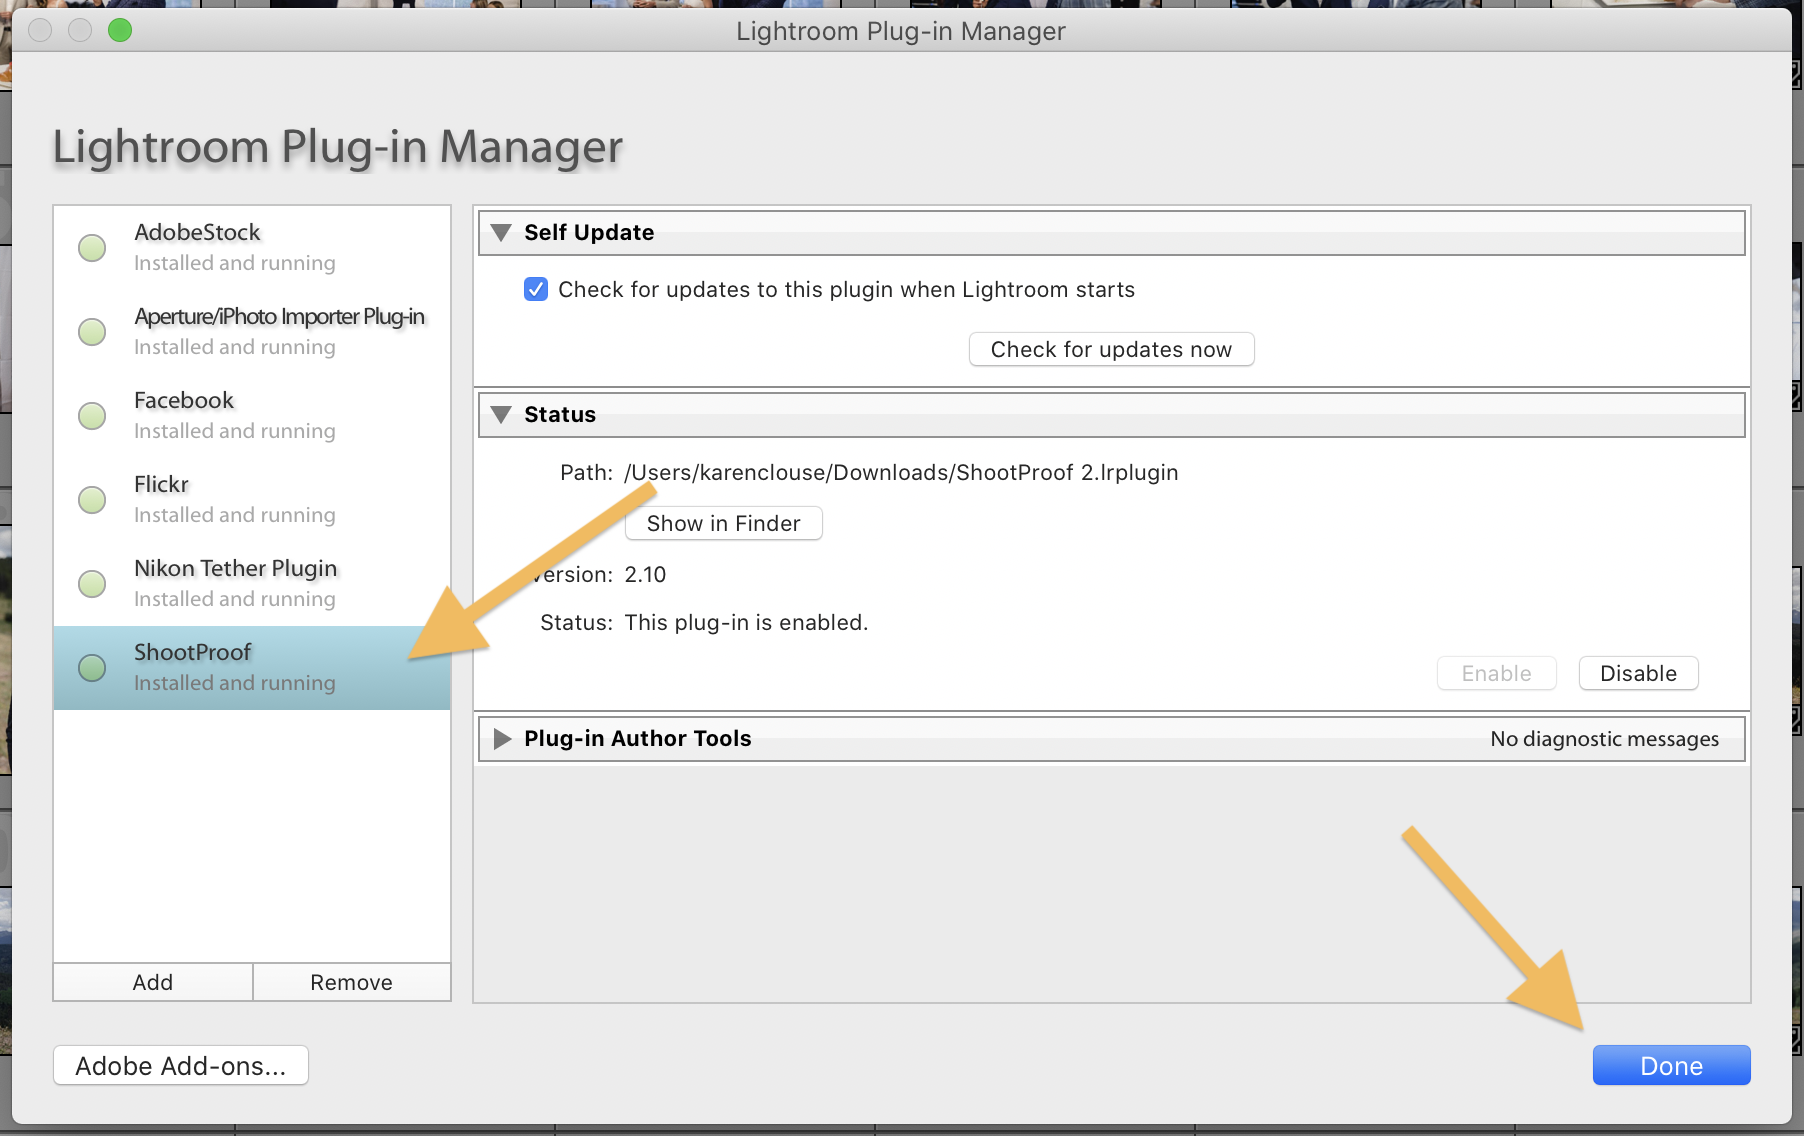
Task: Click Check for updates now button
Action: tap(1111, 350)
